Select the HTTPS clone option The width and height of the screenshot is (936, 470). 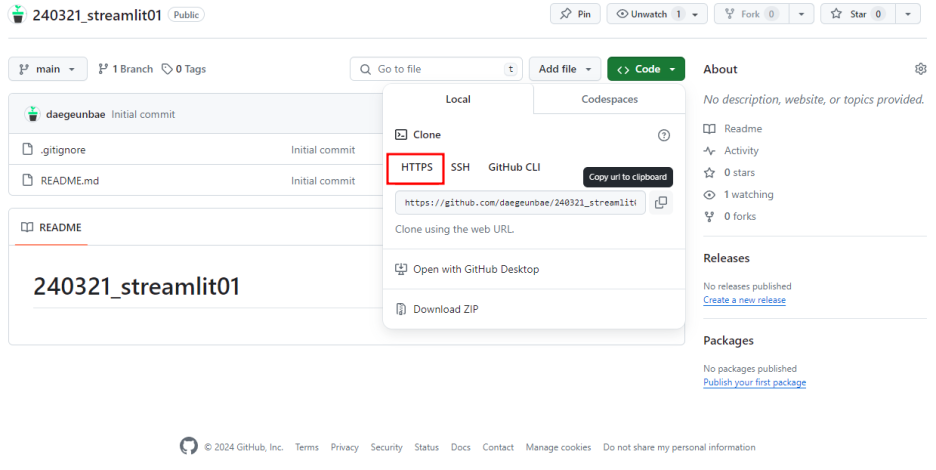click(416, 167)
